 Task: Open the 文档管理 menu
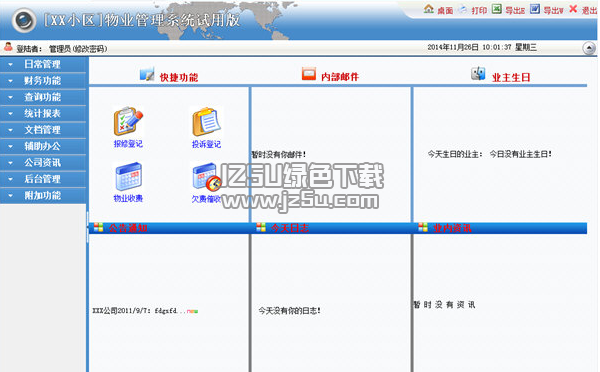(43, 130)
